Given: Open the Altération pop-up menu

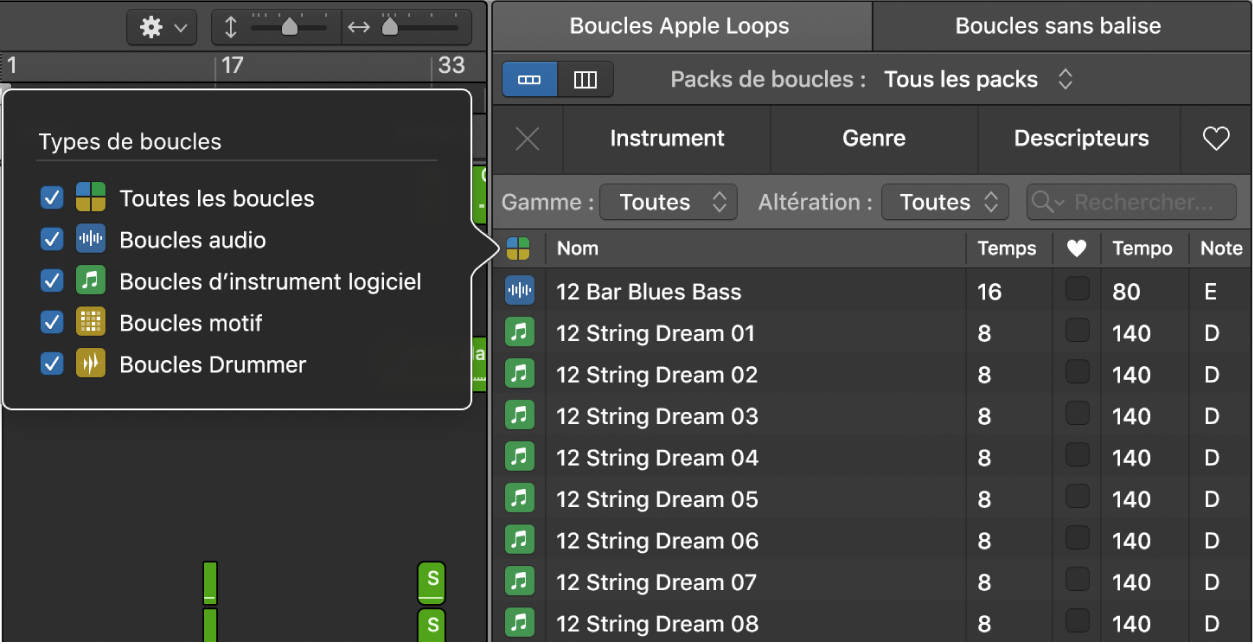Looking at the screenshot, I should tap(945, 202).
